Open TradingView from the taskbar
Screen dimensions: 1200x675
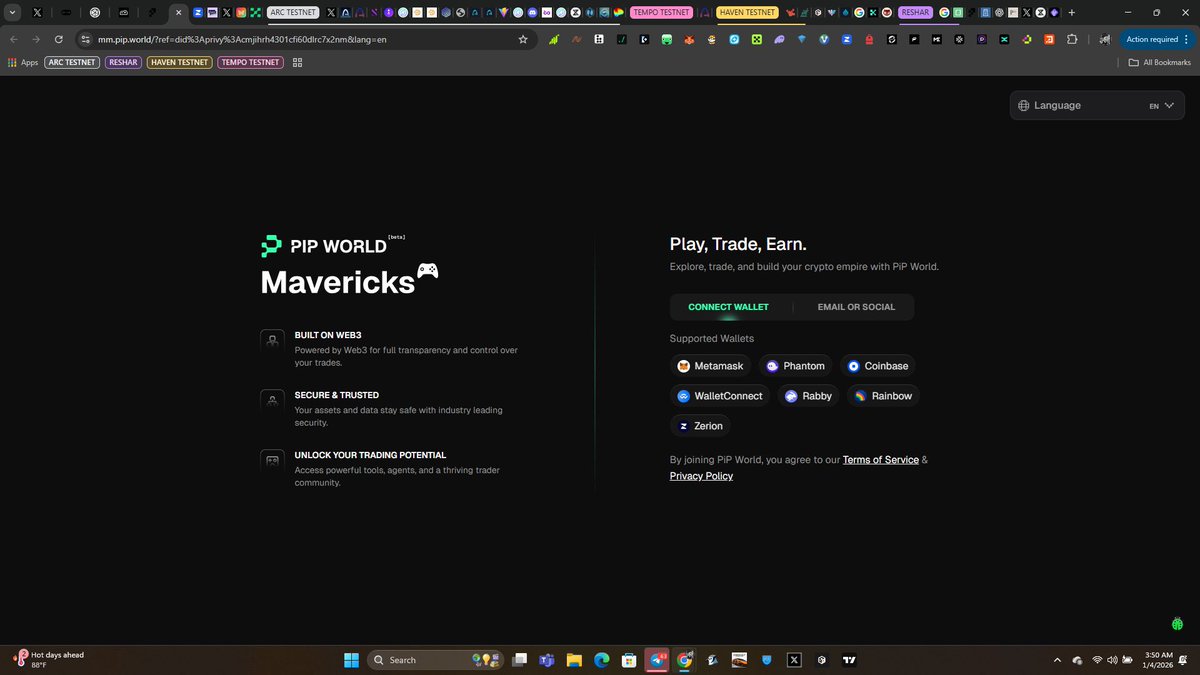[x=850, y=660]
